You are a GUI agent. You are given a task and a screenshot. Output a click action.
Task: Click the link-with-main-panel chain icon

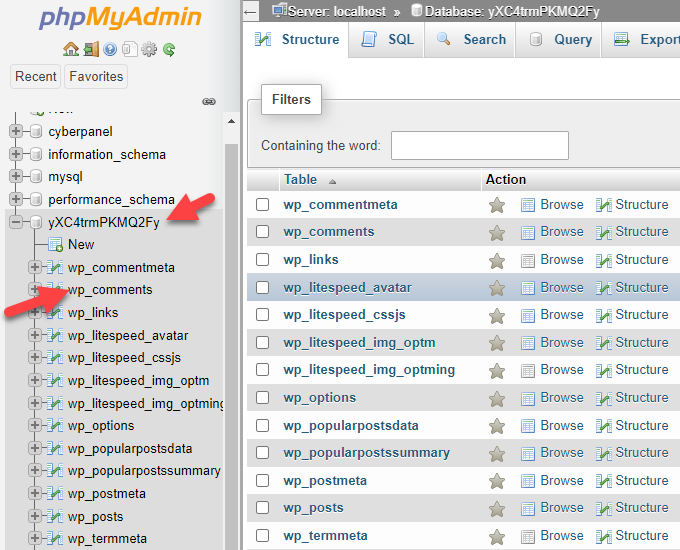point(209,101)
